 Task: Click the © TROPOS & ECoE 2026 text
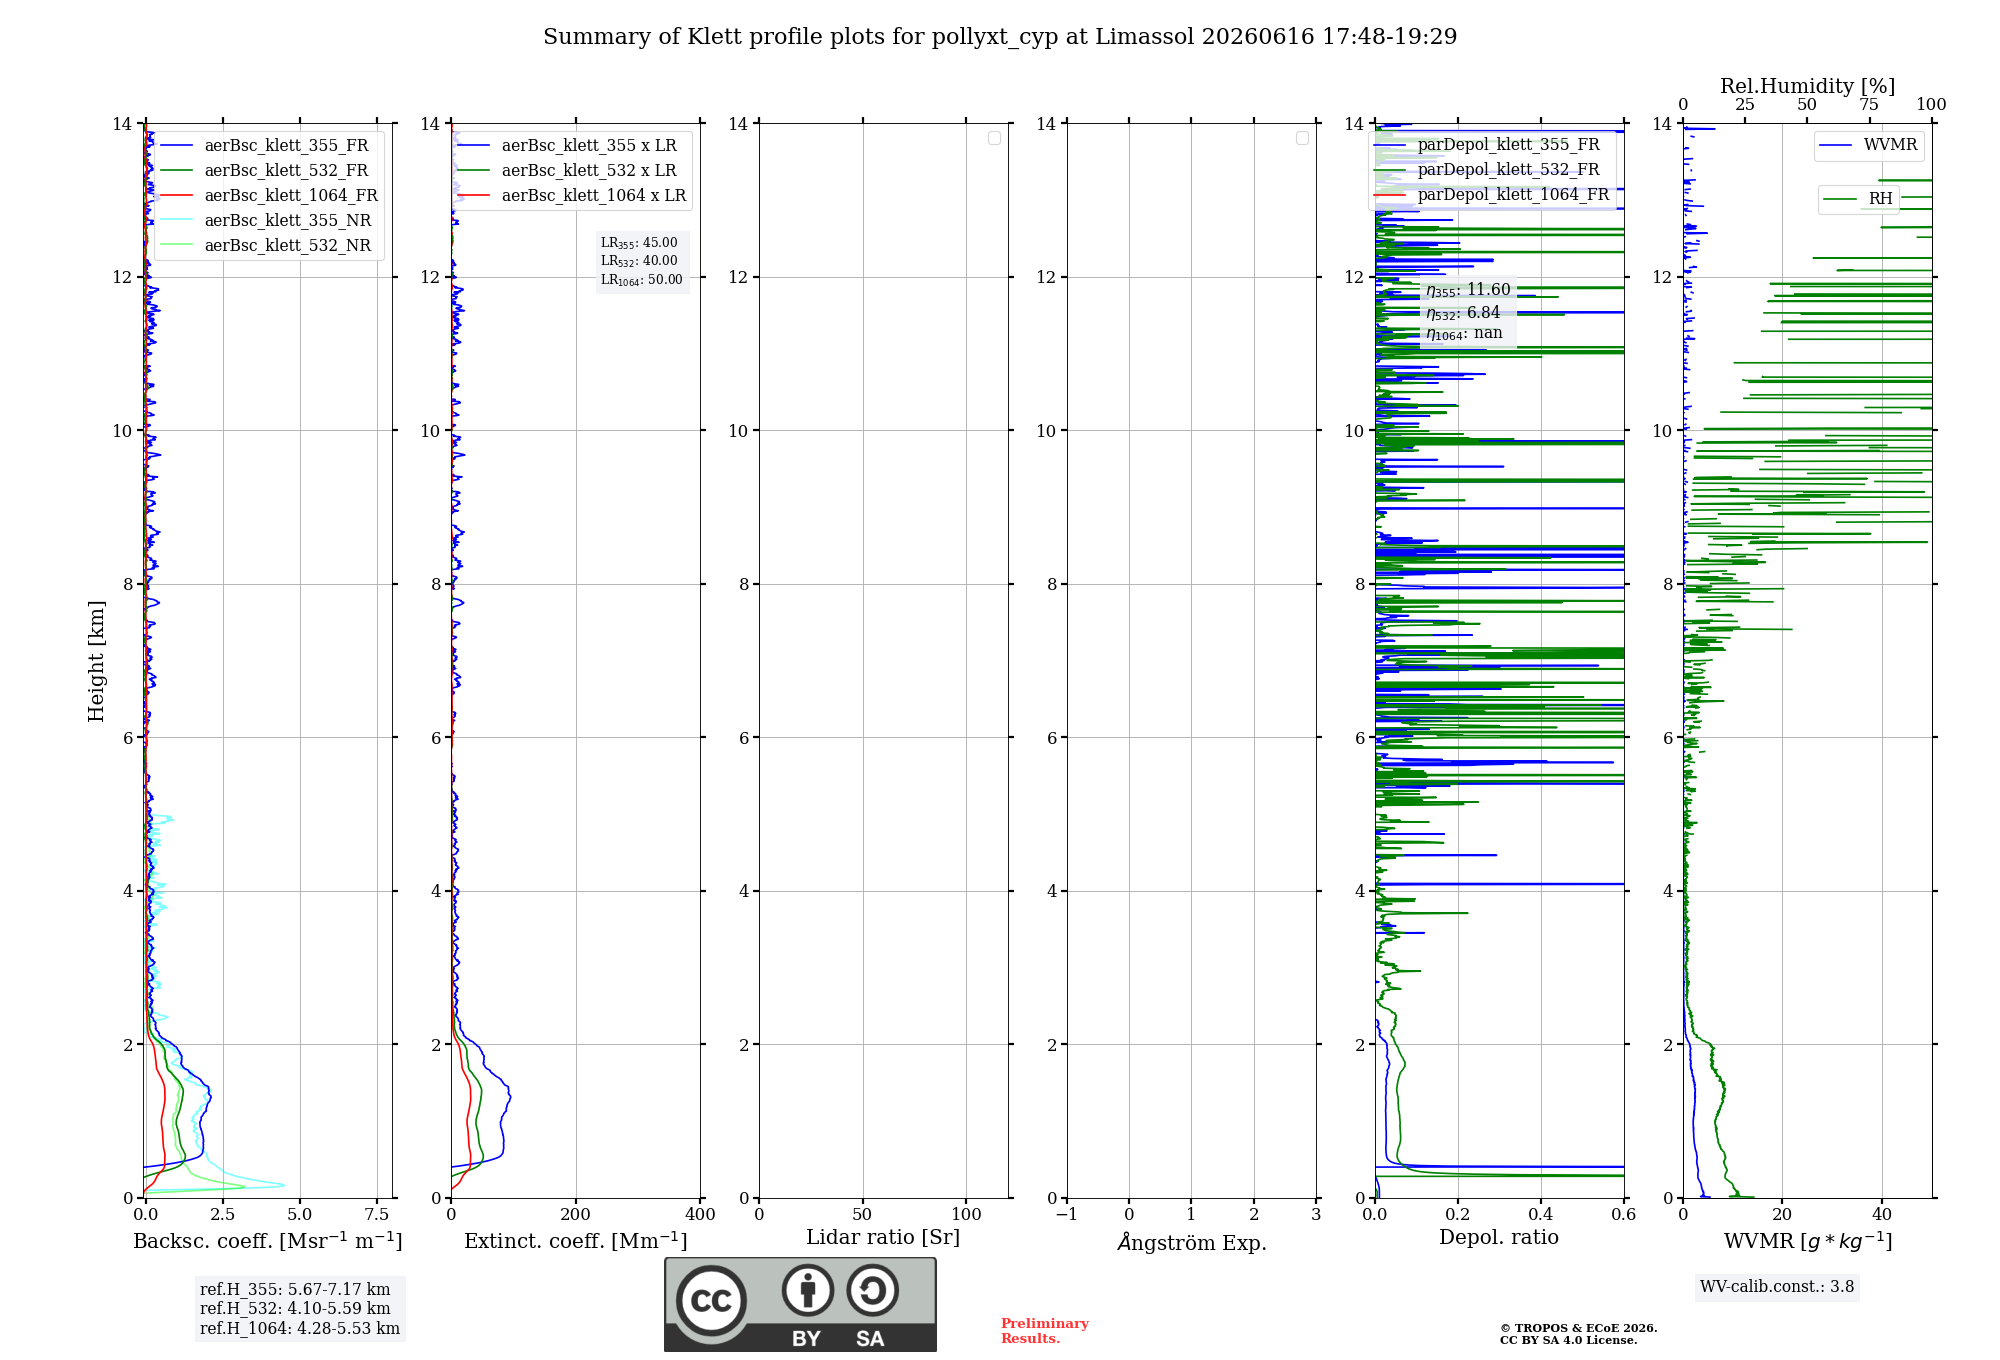[x=1578, y=1328]
